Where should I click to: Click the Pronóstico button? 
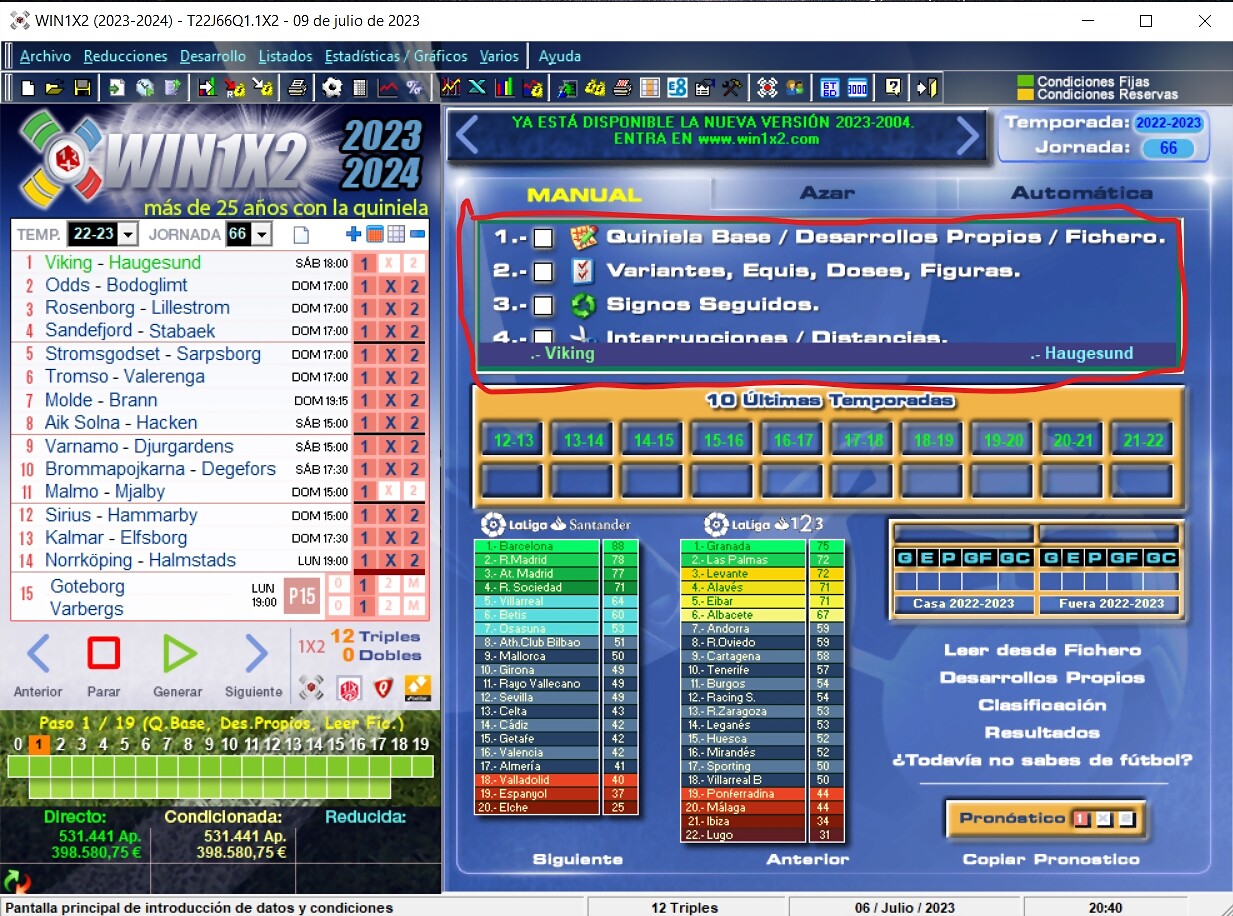[1046, 819]
